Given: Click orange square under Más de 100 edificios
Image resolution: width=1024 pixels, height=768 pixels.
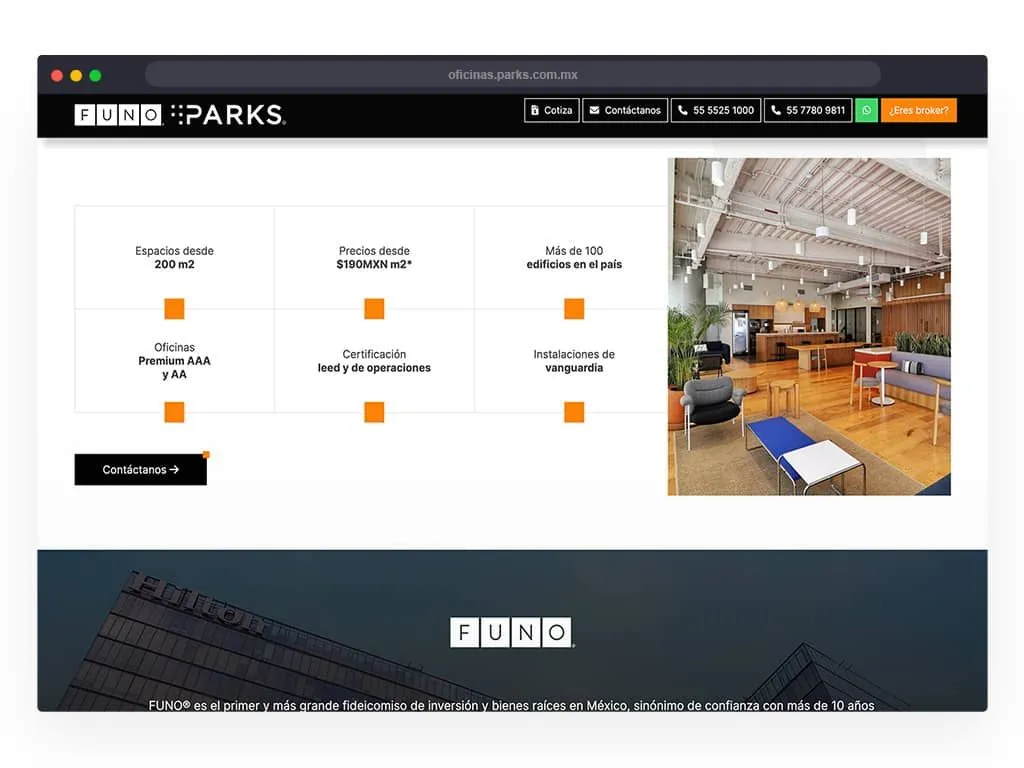Looking at the screenshot, I should [x=574, y=309].
